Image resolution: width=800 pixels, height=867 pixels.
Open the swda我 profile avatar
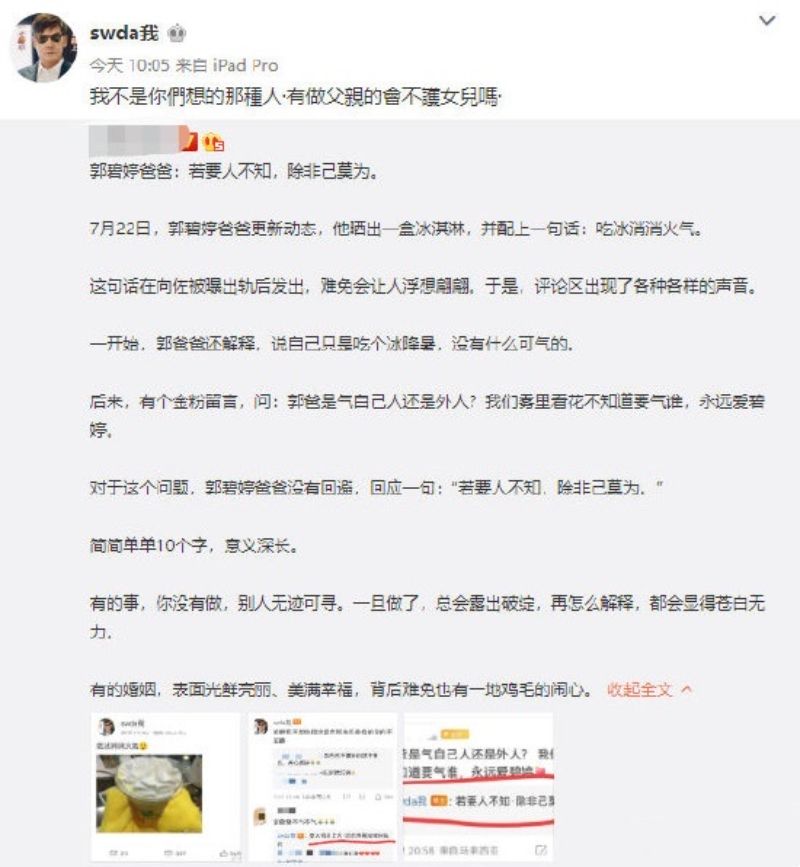pos(44,47)
